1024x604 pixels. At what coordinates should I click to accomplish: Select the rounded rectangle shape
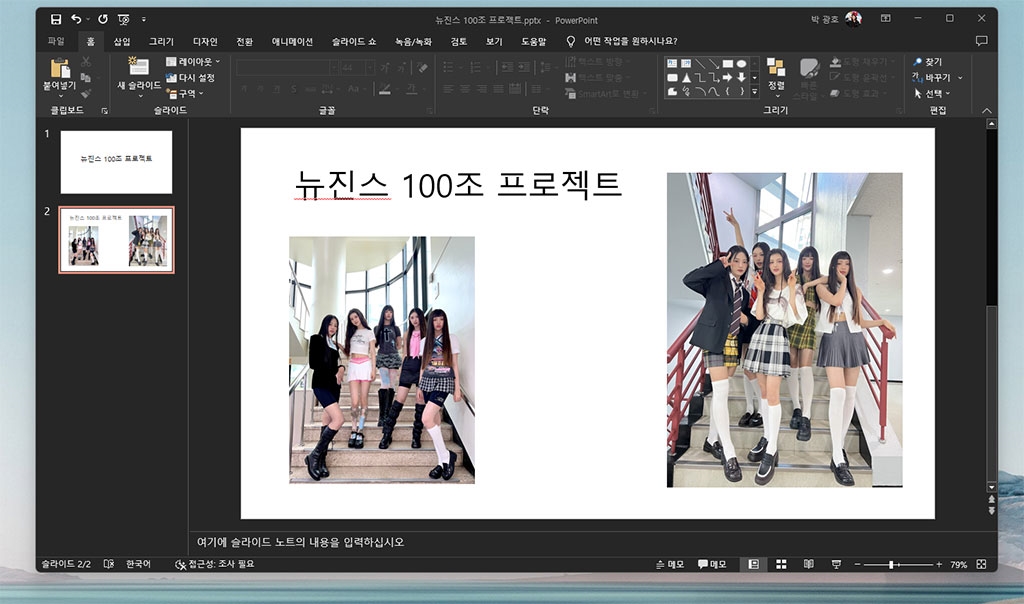click(x=671, y=78)
